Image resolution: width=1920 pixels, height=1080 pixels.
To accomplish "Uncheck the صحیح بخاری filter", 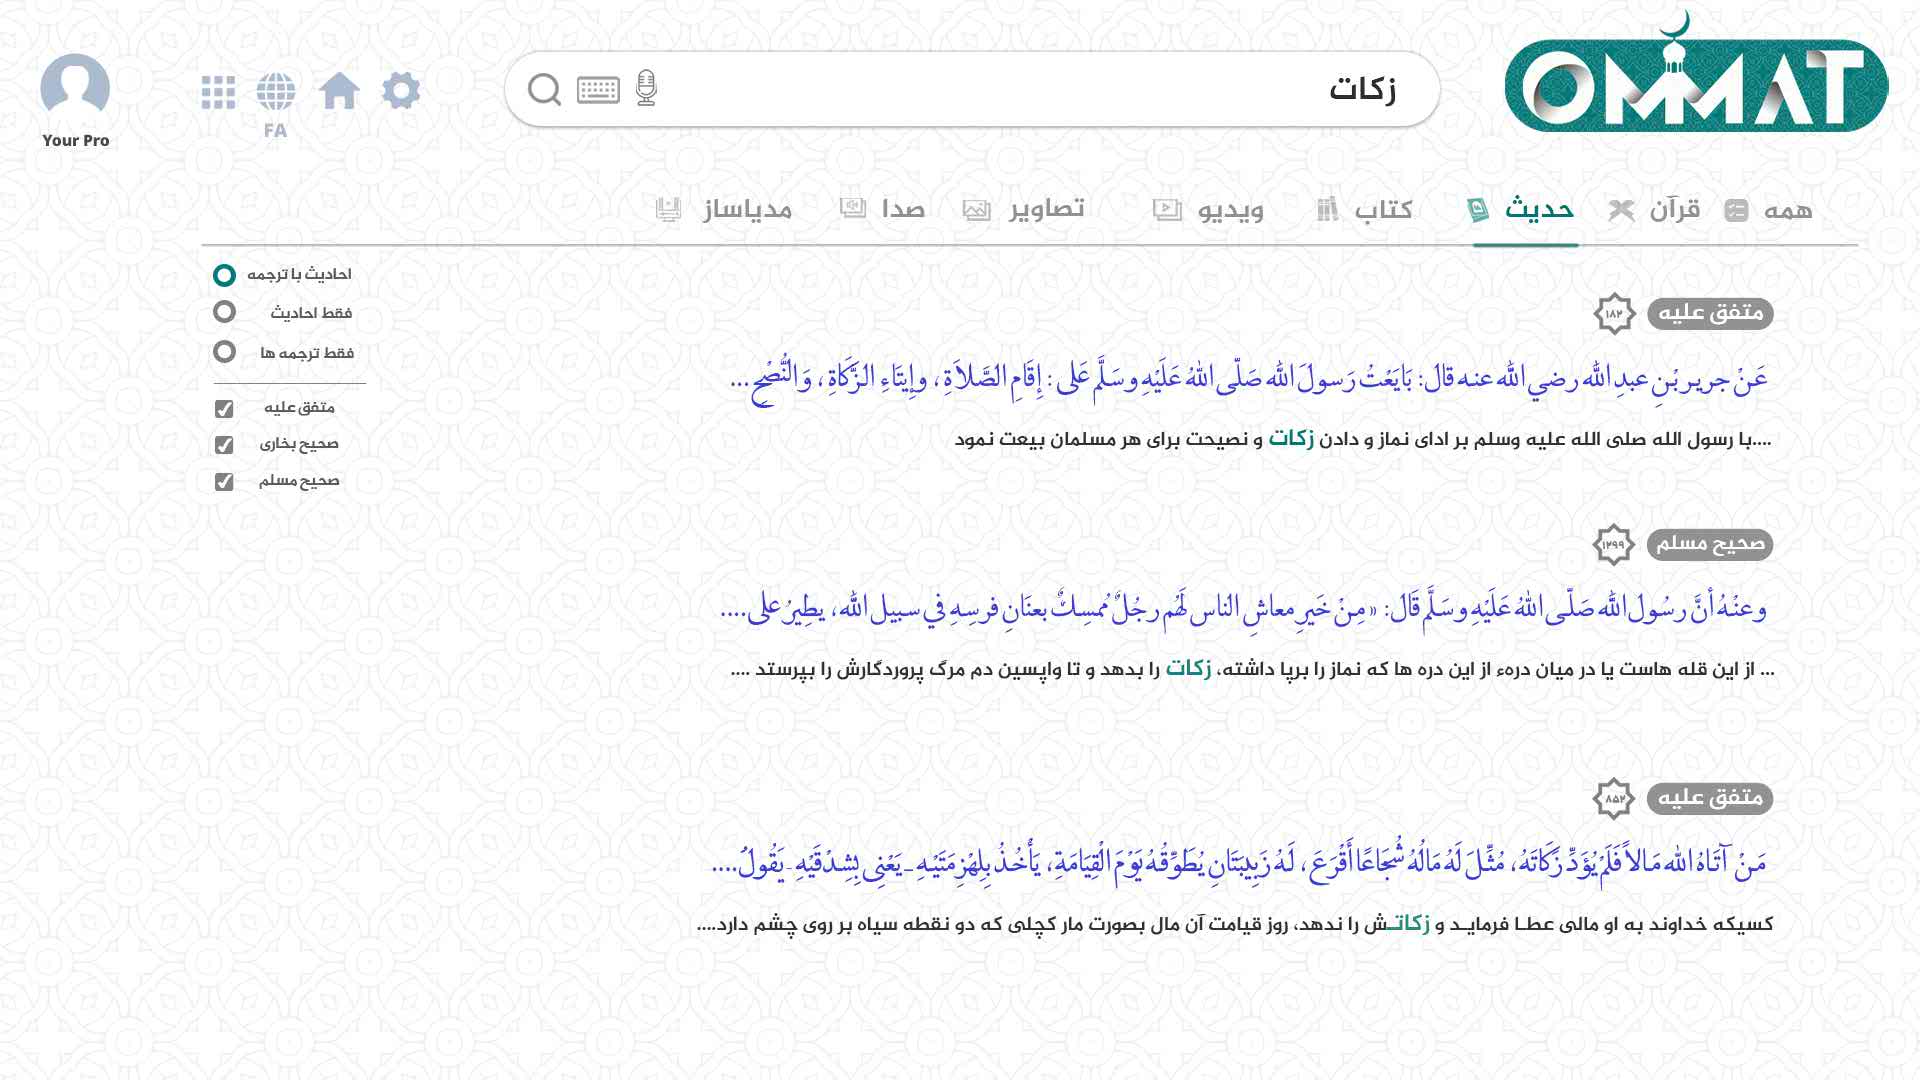I will click(x=222, y=443).
